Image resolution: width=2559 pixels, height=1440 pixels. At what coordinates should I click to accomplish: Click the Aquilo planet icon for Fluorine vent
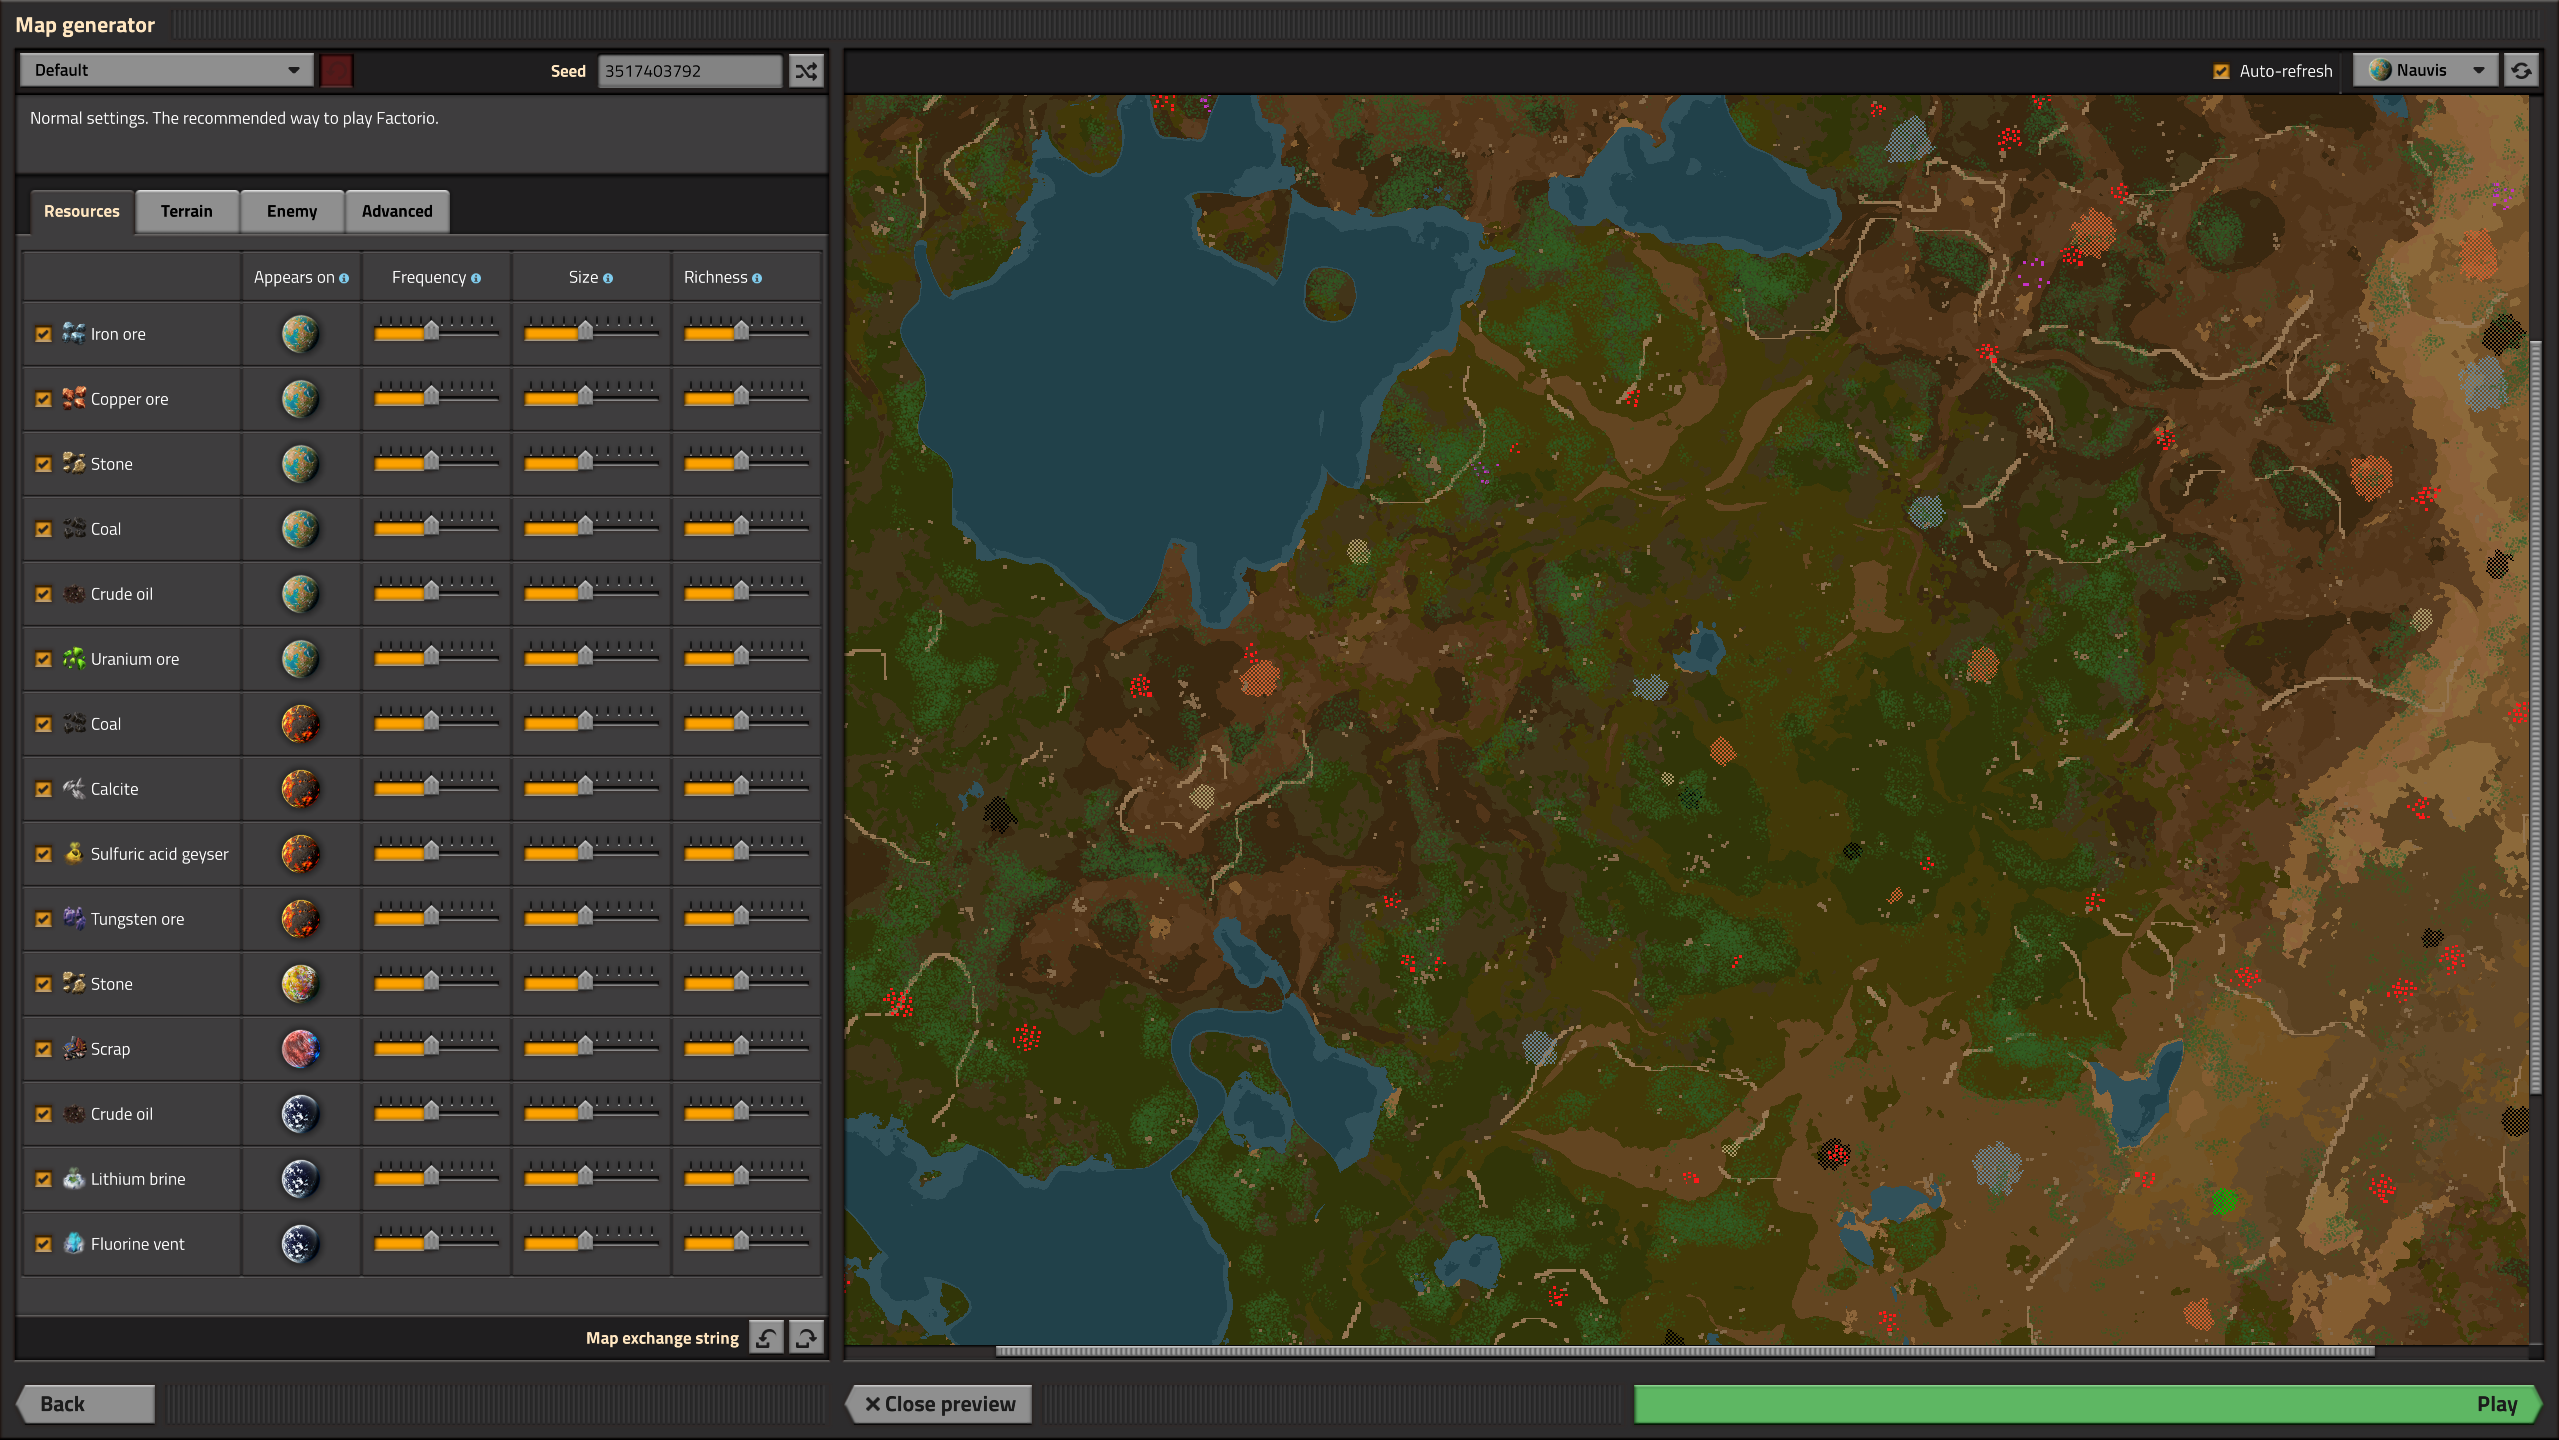300,1244
